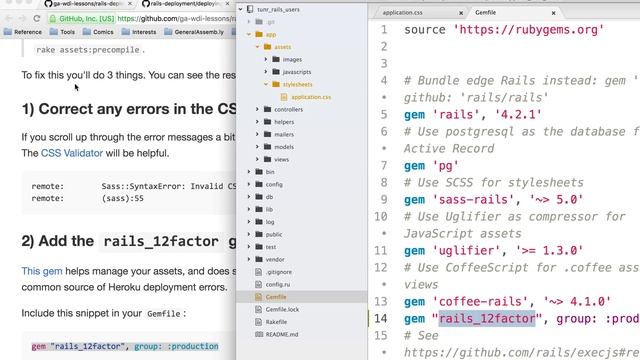Open the Interests bookmarks folder
Image resolution: width=640 pixels, height=360 pixels.
[x=139, y=32]
